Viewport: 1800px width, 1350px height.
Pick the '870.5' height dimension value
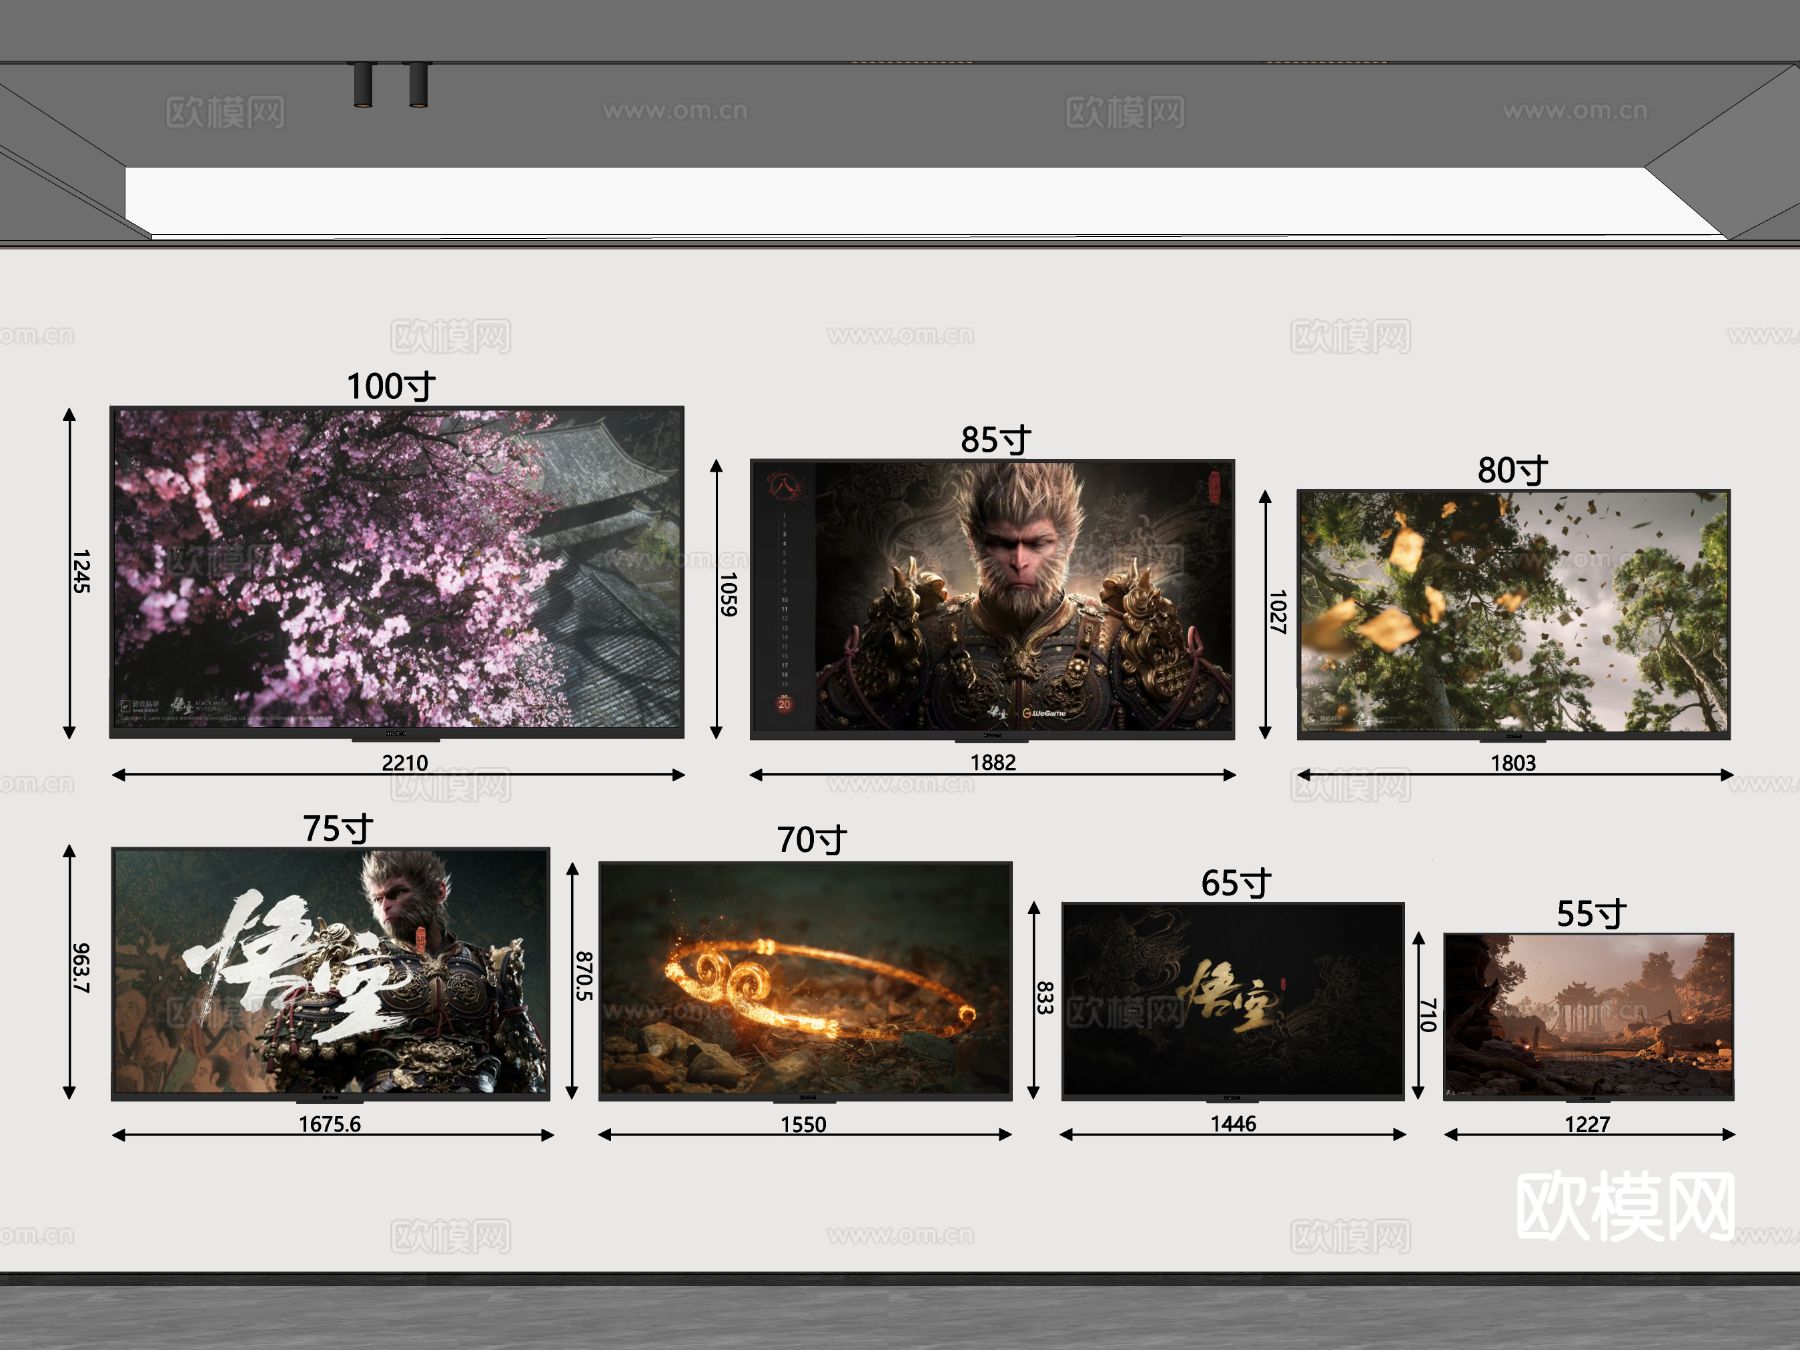pyautogui.click(x=584, y=977)
